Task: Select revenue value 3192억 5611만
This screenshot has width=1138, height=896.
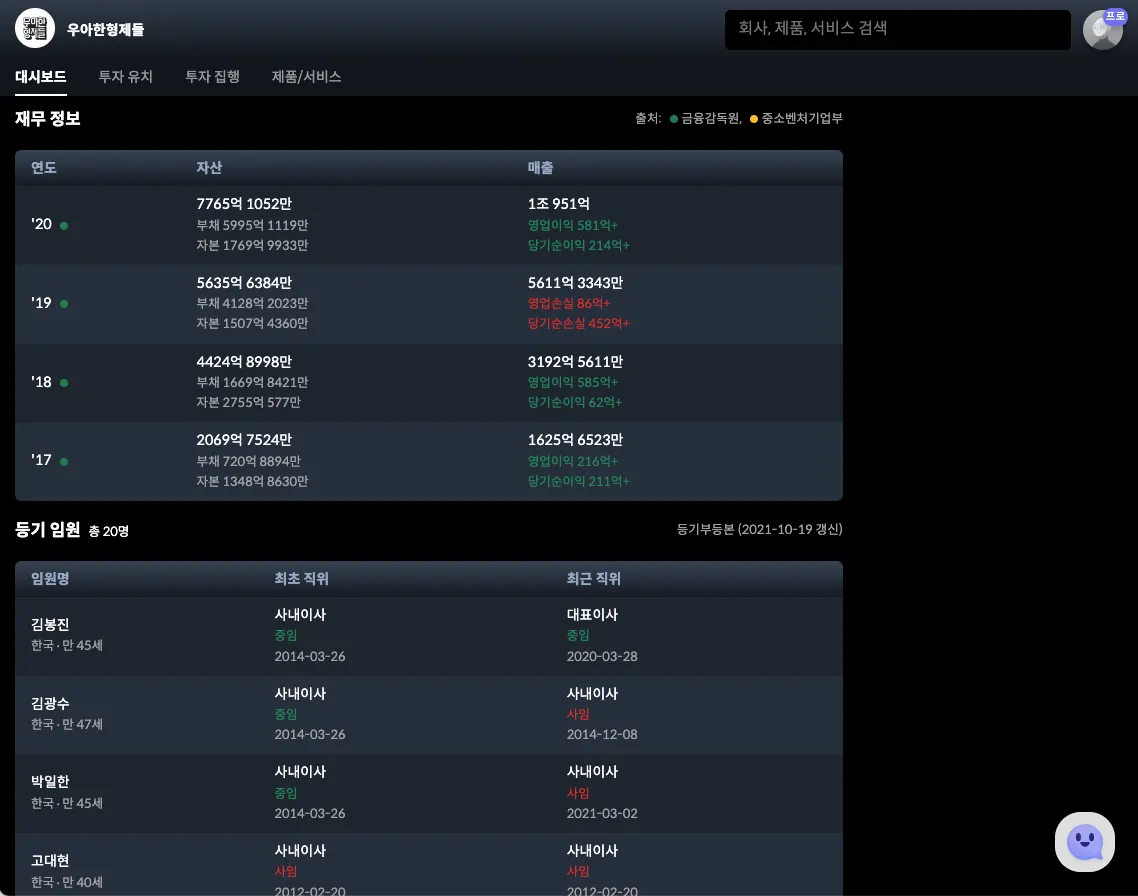Action: pos(576,361)
